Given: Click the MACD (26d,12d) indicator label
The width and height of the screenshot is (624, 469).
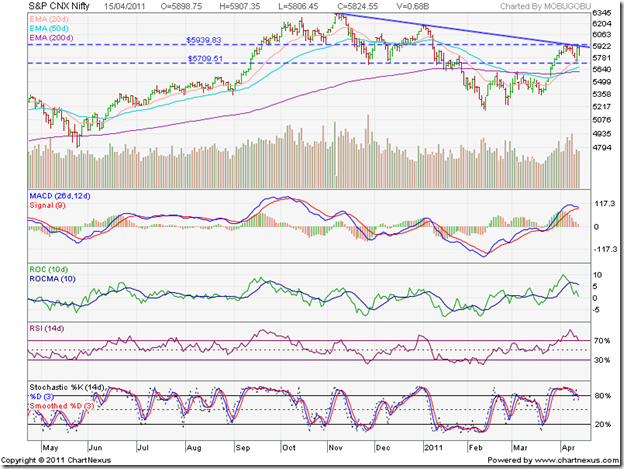Looking at the screenshot, I should (x=60, y=196).
